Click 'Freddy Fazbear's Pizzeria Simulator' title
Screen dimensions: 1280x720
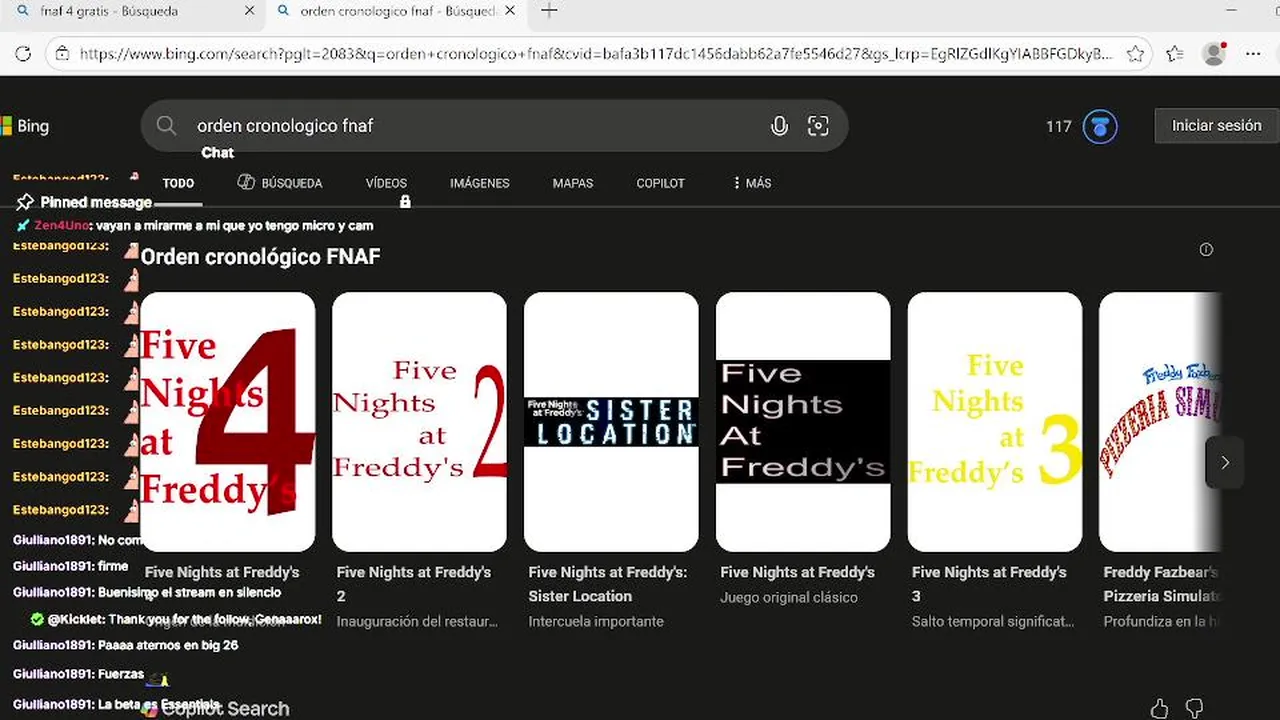tap(1163, 584)
